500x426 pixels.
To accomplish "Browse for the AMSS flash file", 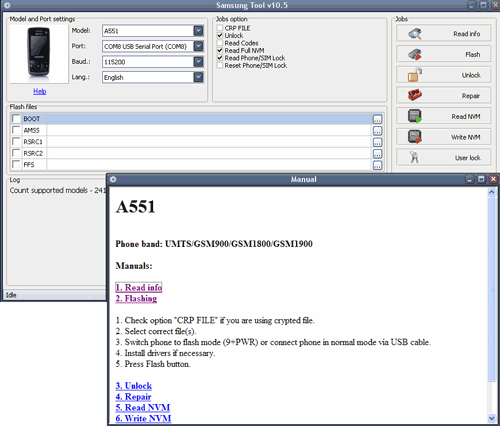I will (377, 131).
